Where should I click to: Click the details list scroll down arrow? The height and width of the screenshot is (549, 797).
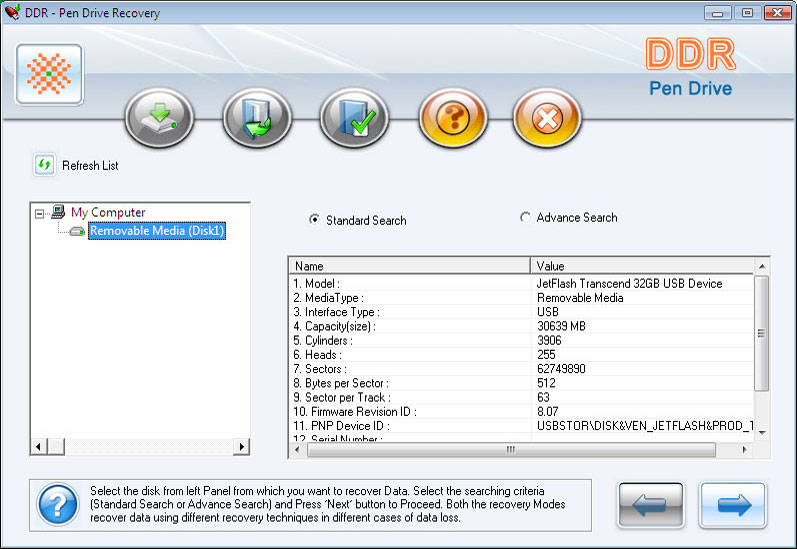pos(762,433)
